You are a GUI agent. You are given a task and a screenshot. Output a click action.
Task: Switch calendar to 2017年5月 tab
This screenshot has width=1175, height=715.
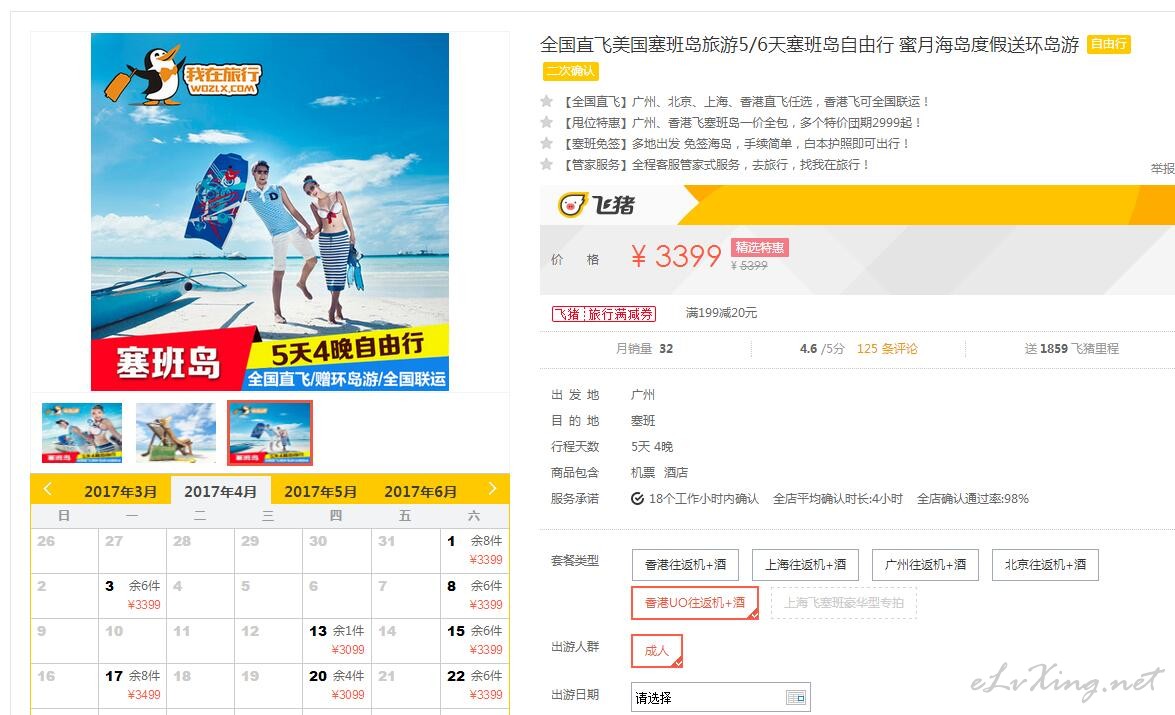click(320, 492)
